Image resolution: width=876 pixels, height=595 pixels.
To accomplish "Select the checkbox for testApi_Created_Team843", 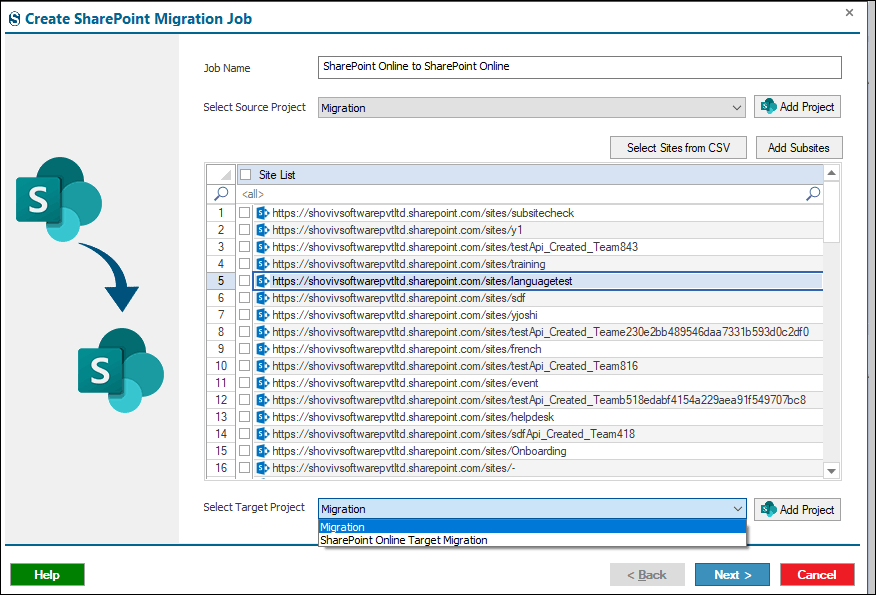I will pos(244,247).
